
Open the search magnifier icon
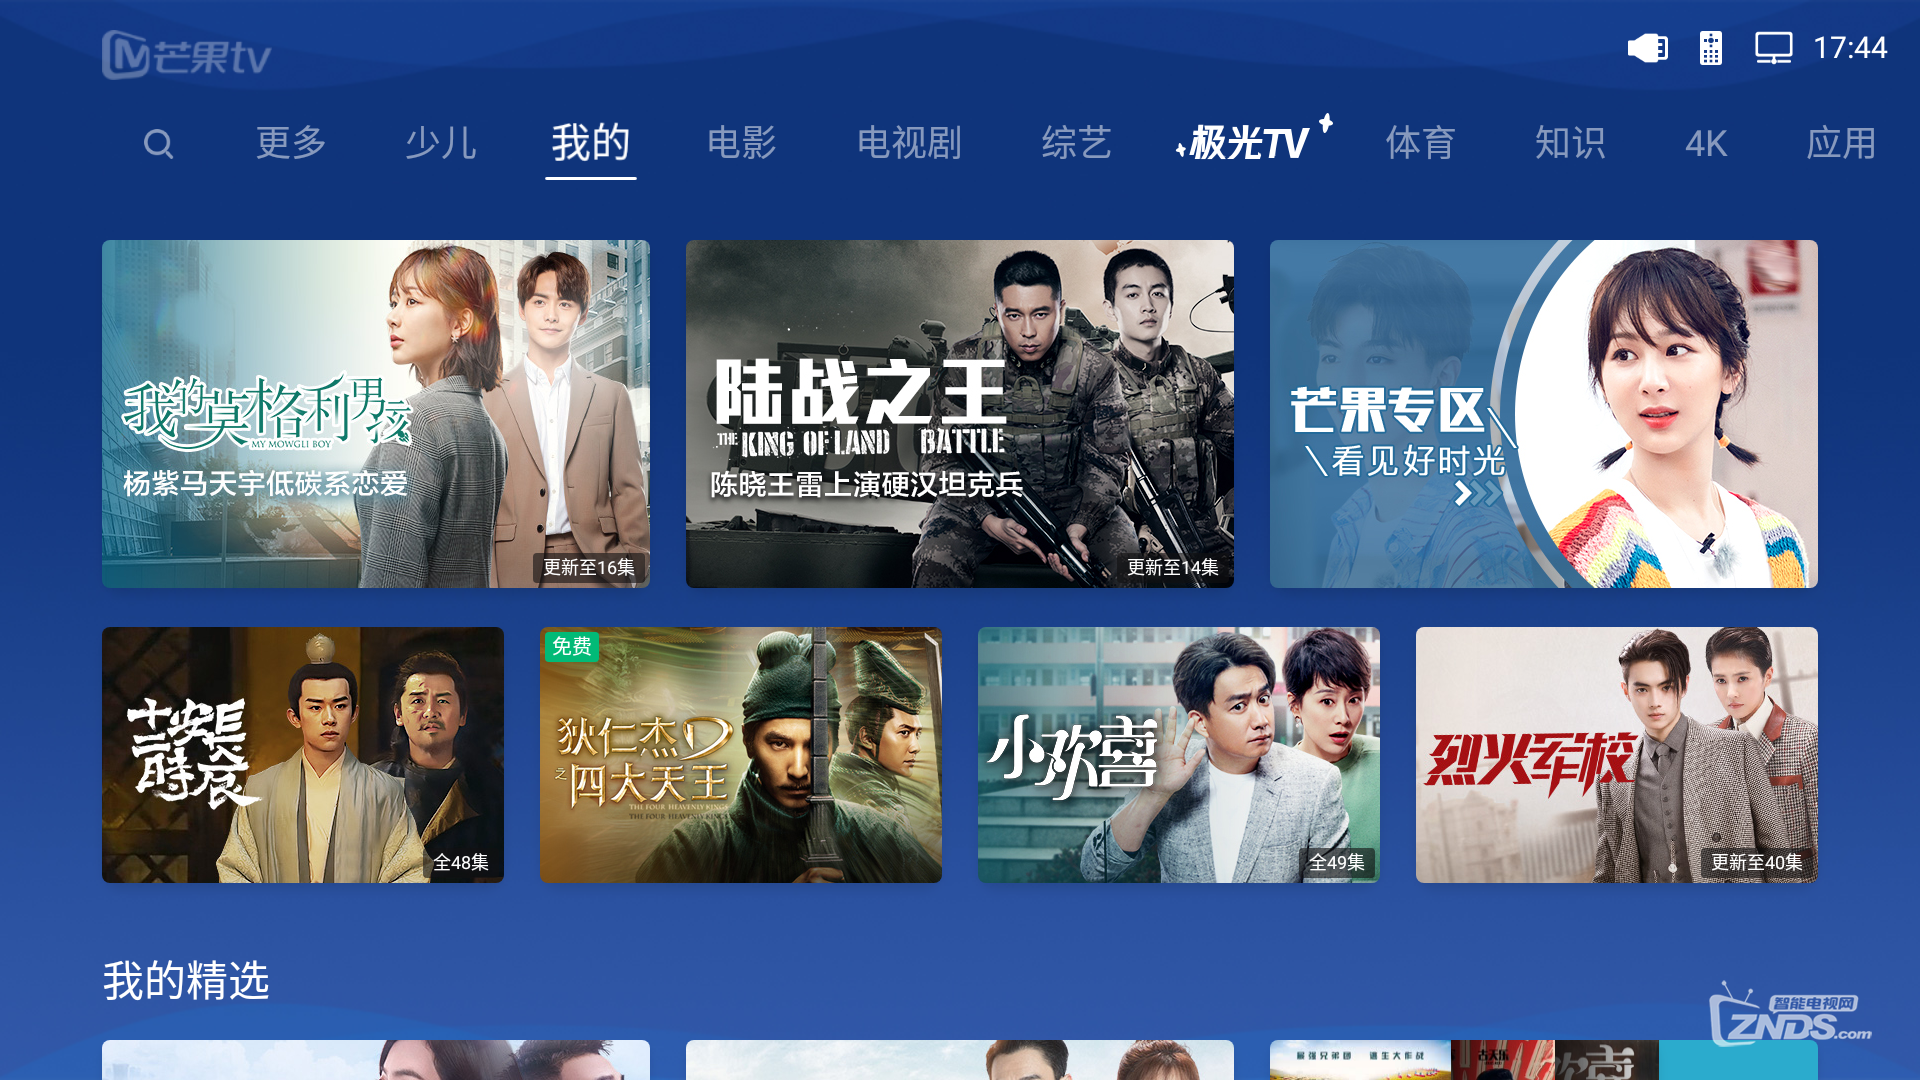click(x=158, y=144)
